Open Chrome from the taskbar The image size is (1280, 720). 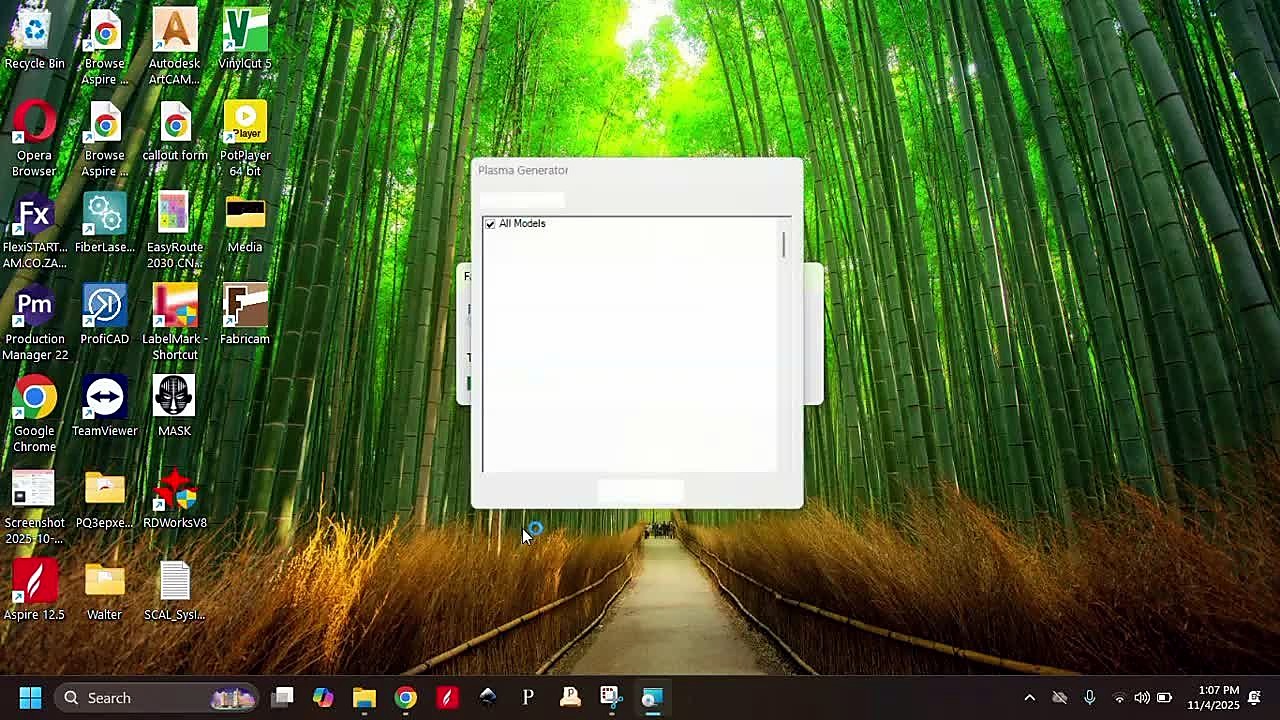coord(405,697)
